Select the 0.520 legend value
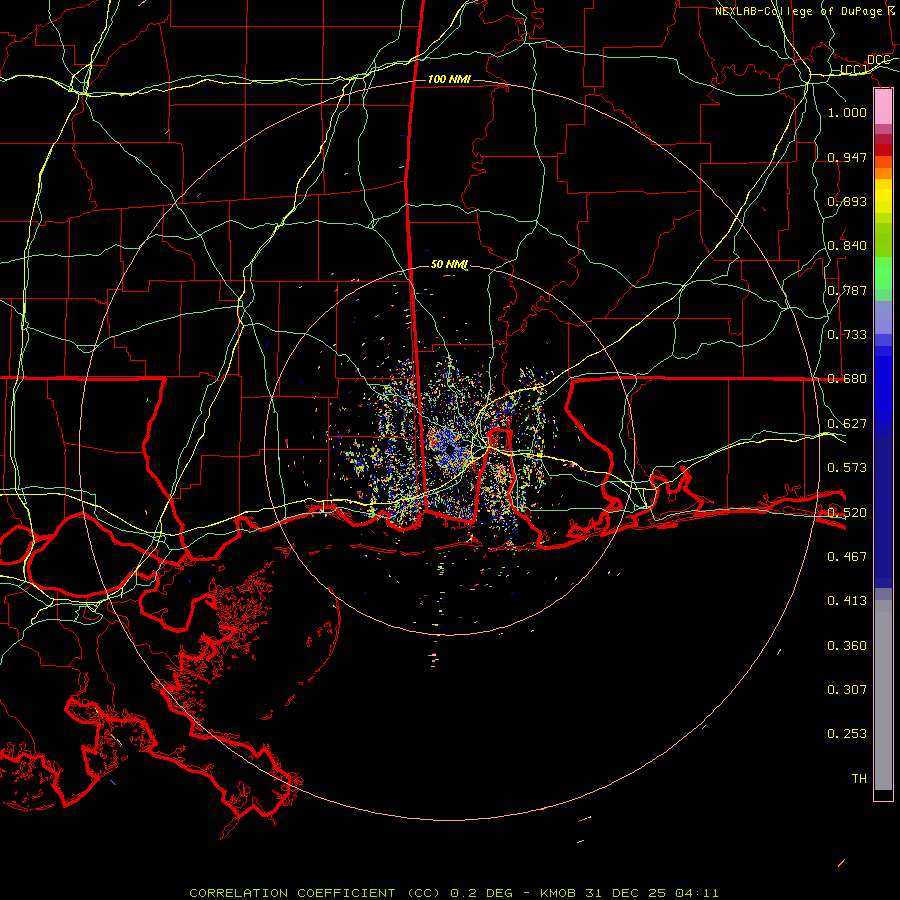Viewport: 900px width, 900px height. pyautogui.click(x=847, y=513)
